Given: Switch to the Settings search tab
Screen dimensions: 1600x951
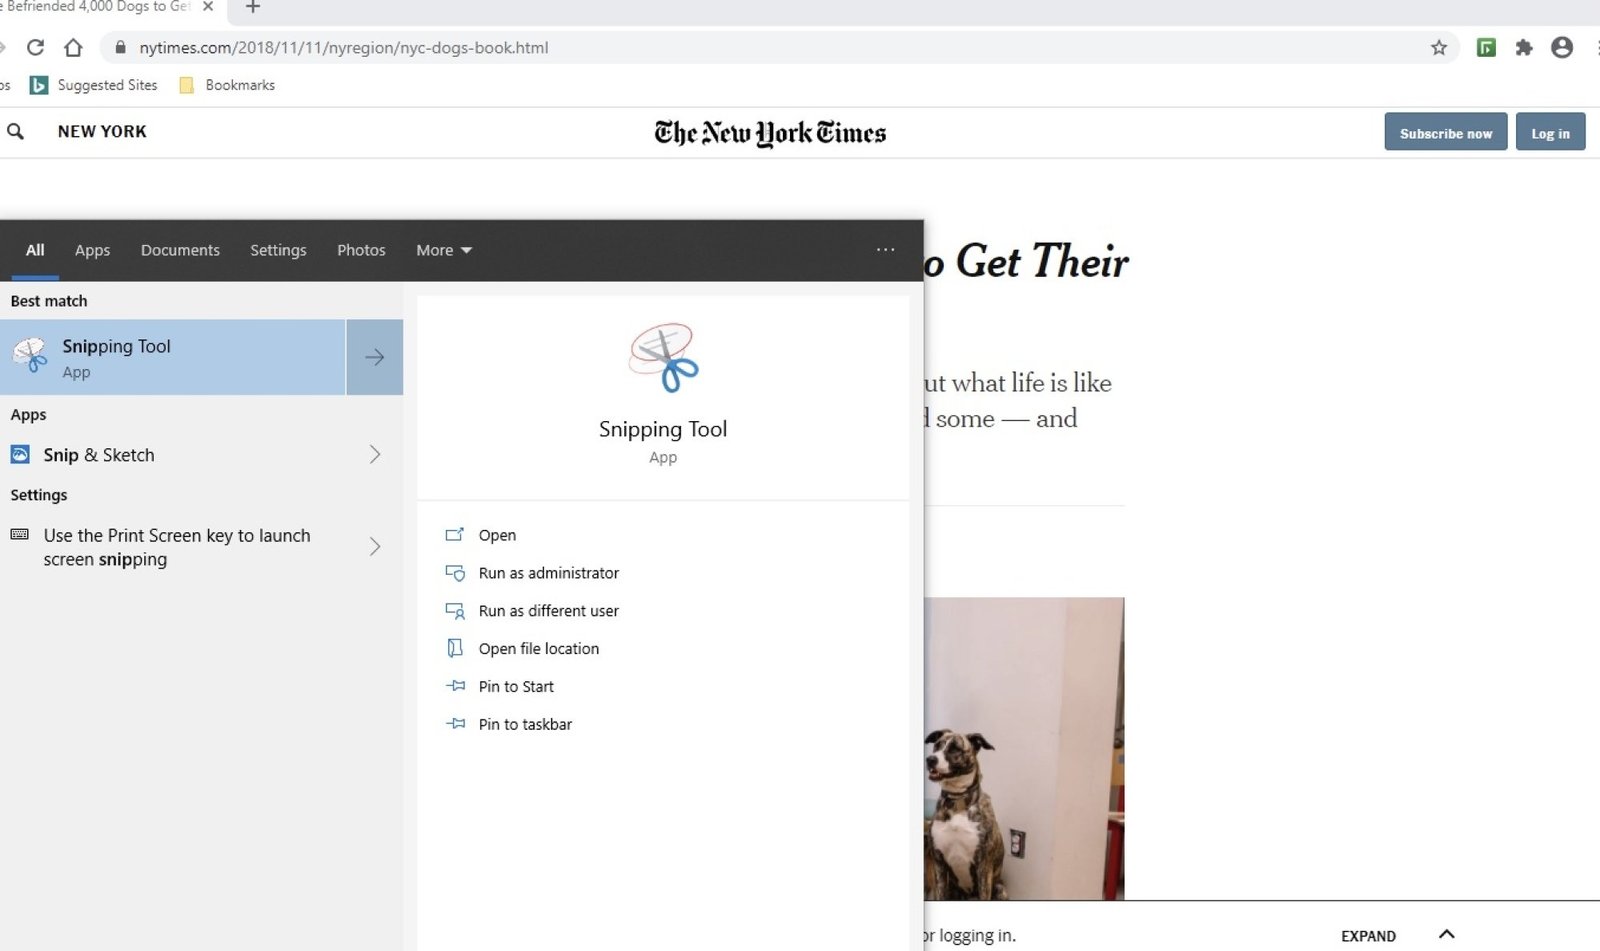Looking at the screenshot, I should [278, 250].
